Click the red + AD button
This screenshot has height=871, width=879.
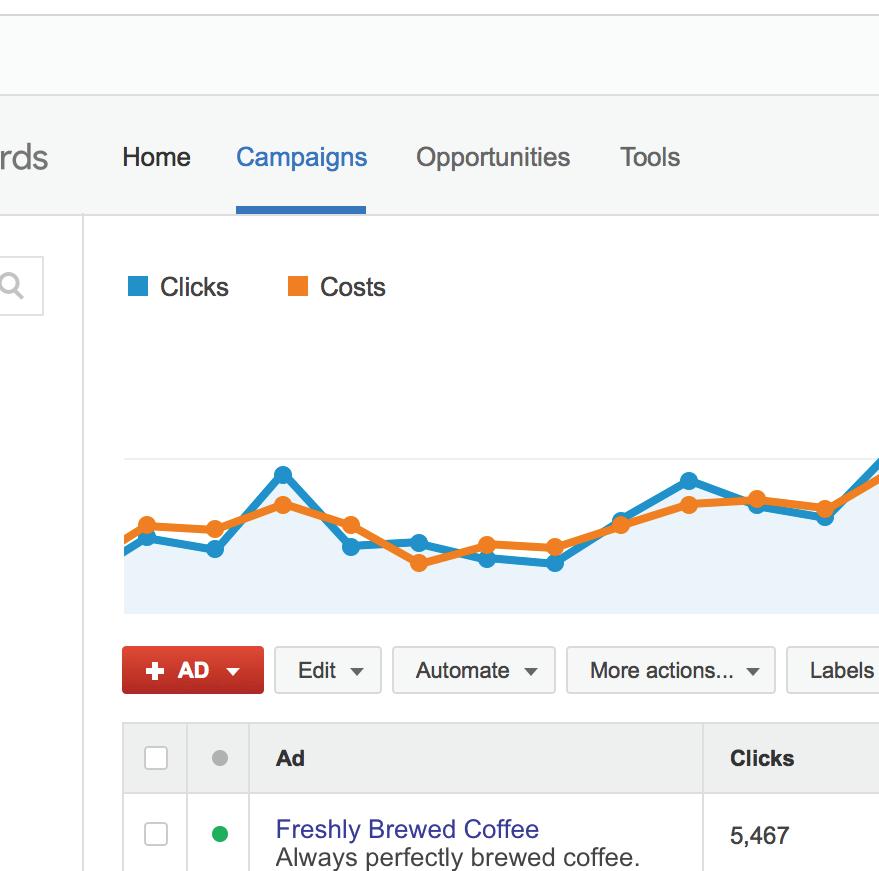click(x=193, y=670)
